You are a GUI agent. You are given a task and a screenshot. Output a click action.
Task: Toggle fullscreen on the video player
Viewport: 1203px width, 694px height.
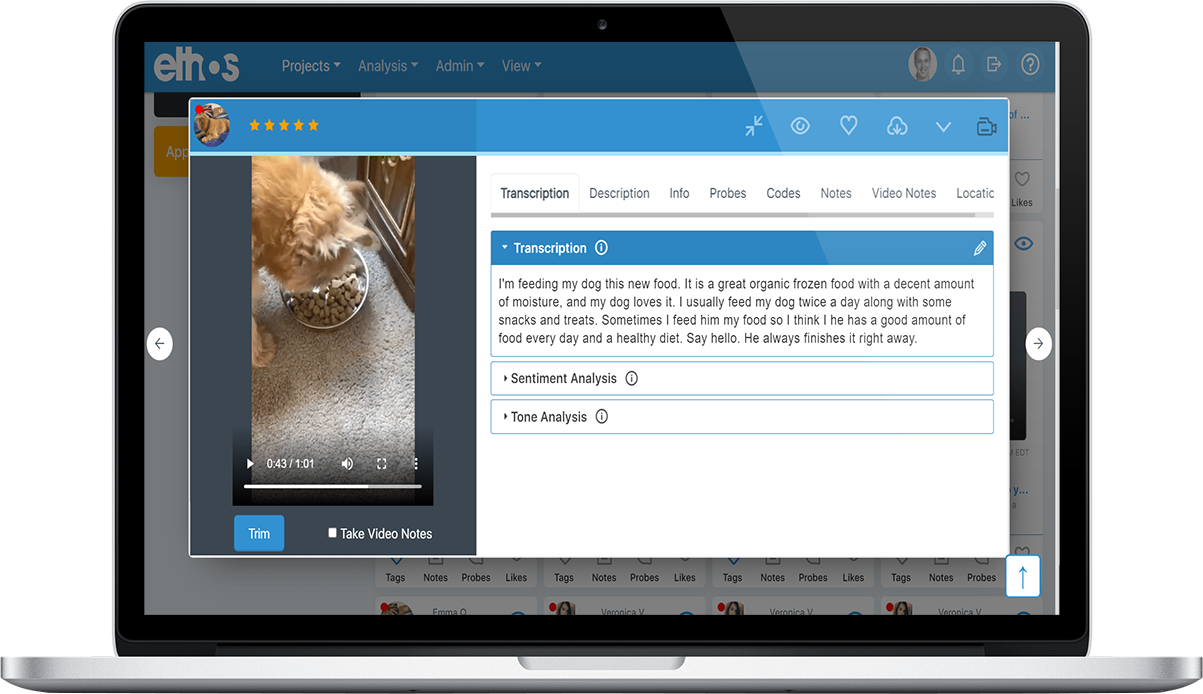coord(381,463)
